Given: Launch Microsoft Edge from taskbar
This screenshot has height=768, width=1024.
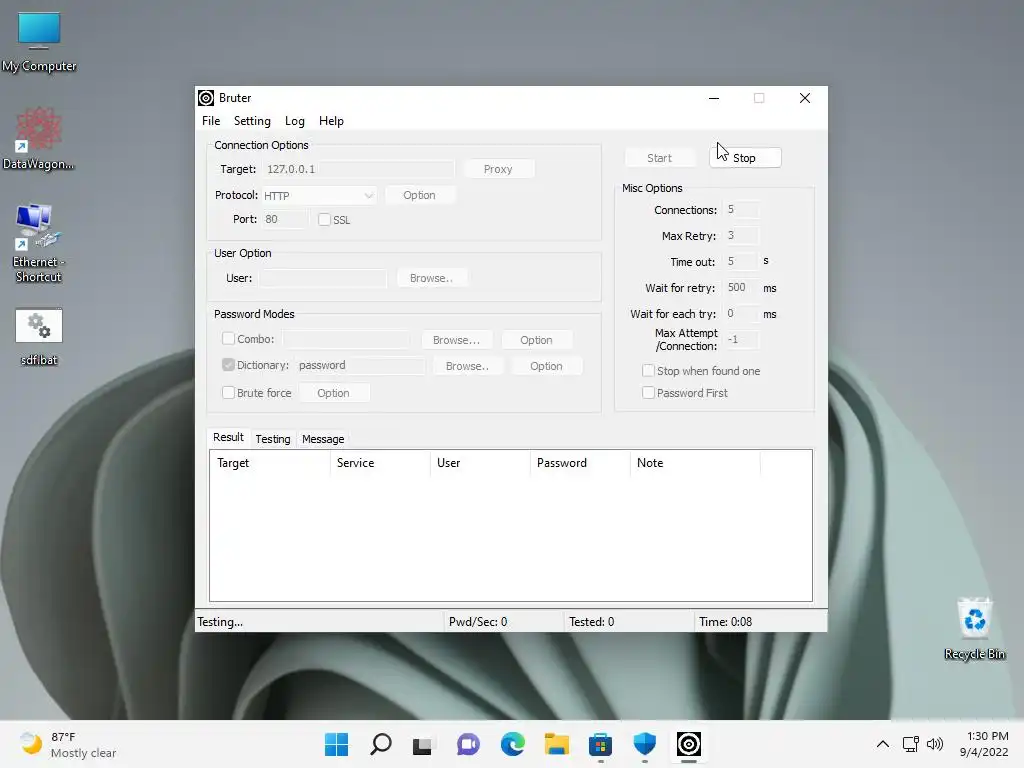Looking at the screenshot, I should [513, 744].
